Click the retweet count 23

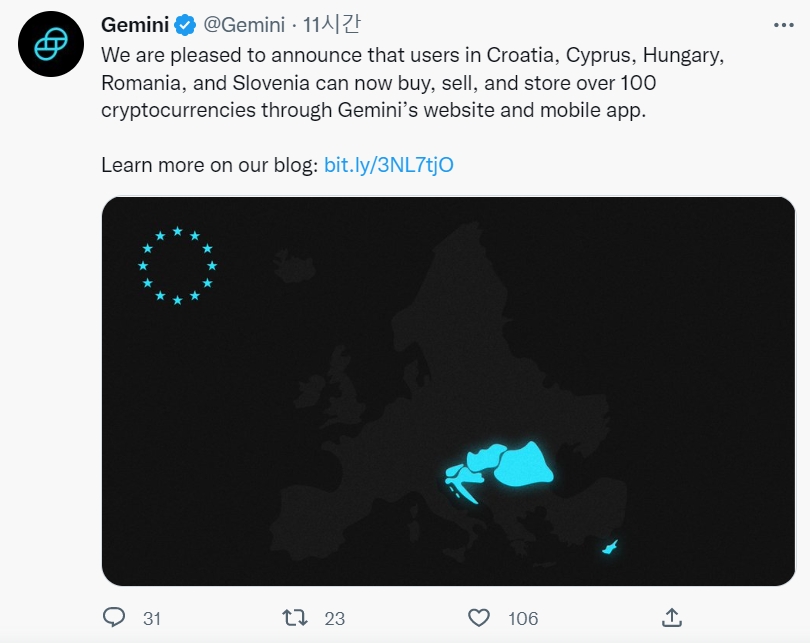[334, 618]
